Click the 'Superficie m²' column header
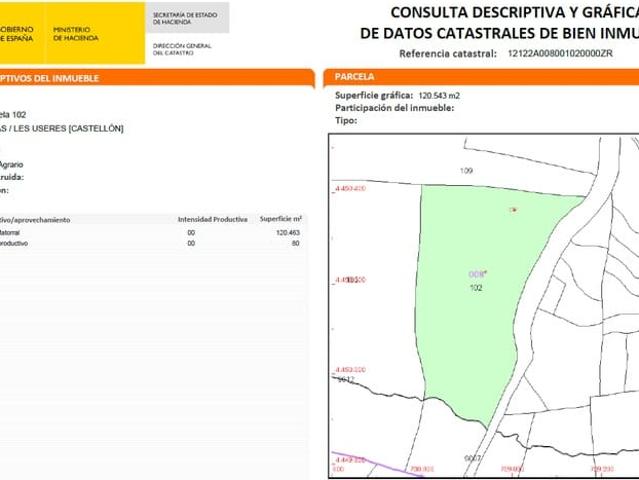 pos(281,219)
